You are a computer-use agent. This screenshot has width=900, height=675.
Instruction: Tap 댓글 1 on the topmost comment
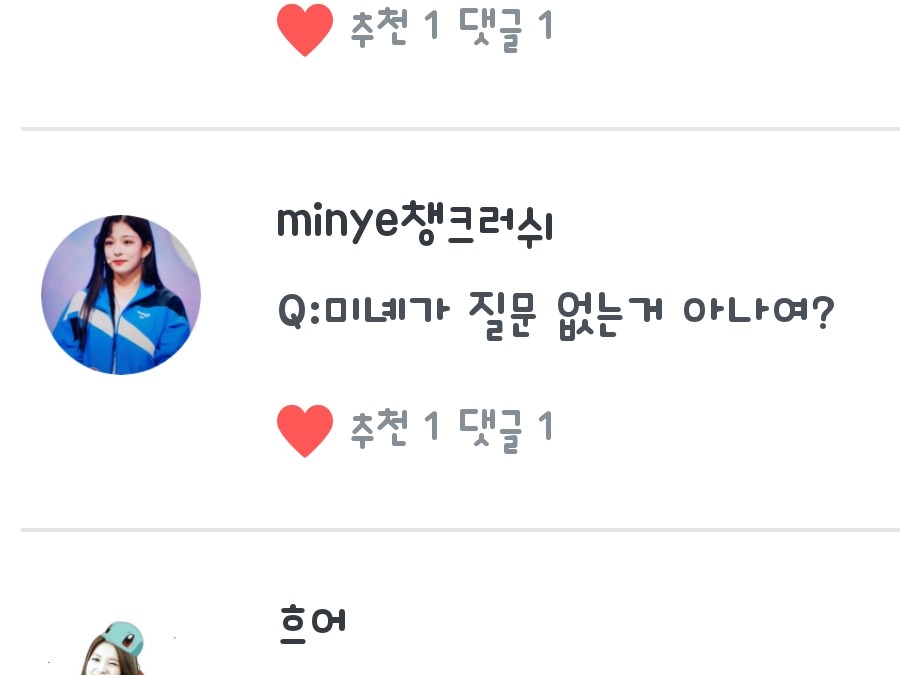click(506, 29)
